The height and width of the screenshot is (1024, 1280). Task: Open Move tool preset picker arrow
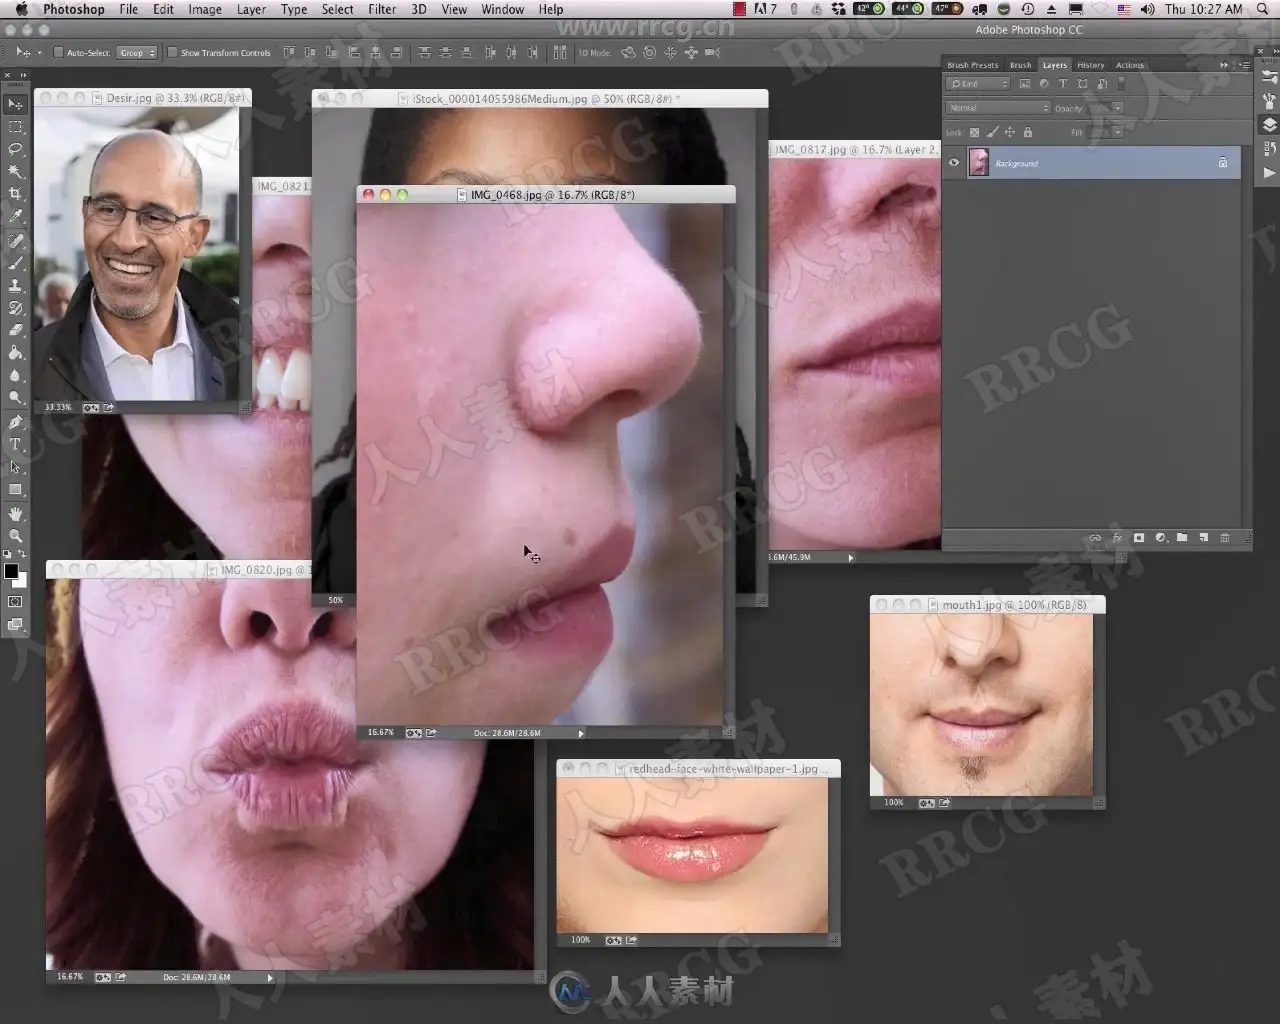(x=39, y=52)
